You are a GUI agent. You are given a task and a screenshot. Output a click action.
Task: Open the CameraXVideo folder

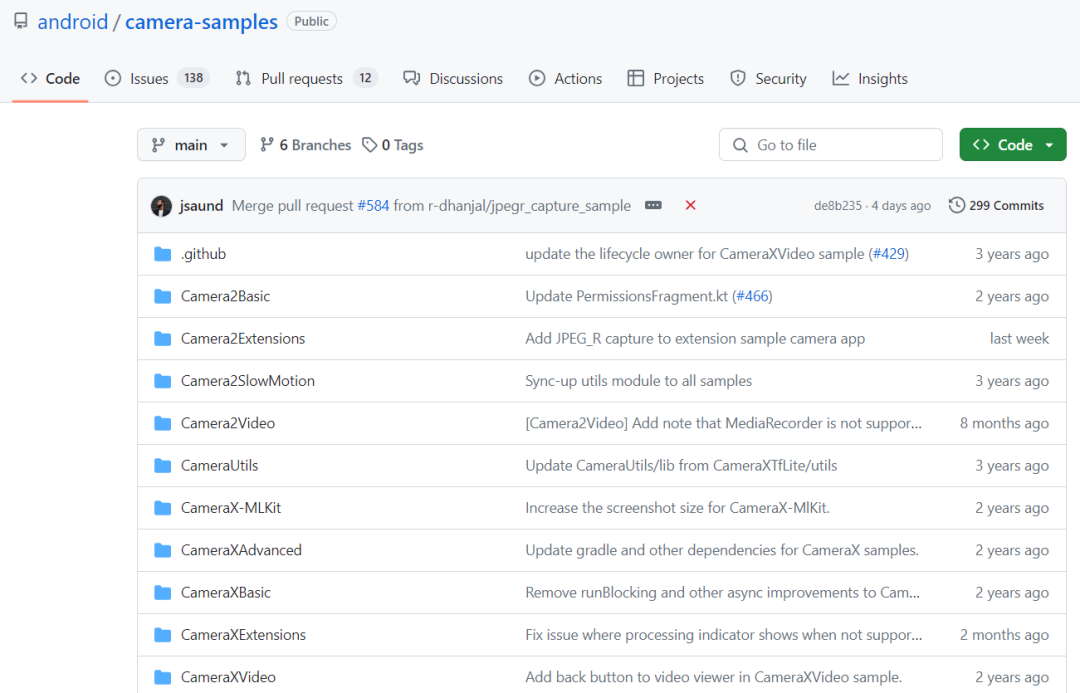pyautogui.click(x=228, y=678)
